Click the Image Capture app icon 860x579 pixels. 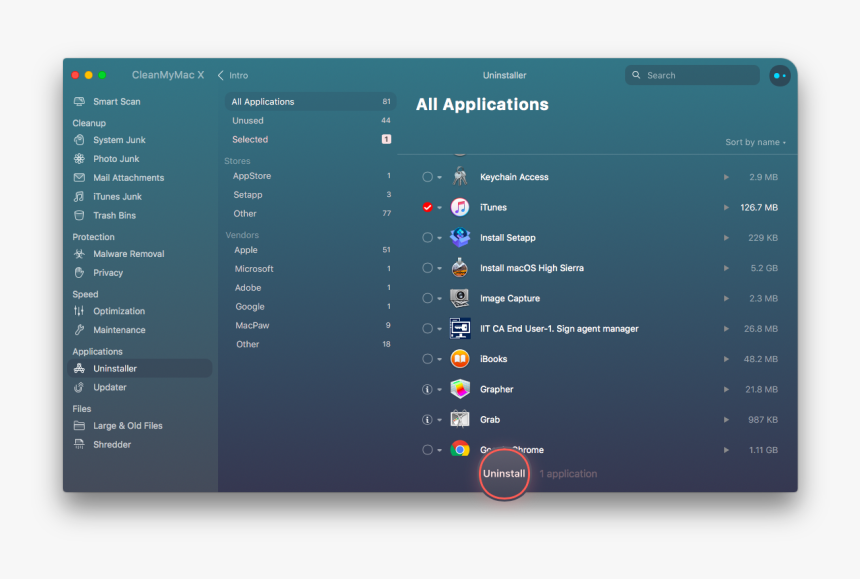click(x=460, y=298)
